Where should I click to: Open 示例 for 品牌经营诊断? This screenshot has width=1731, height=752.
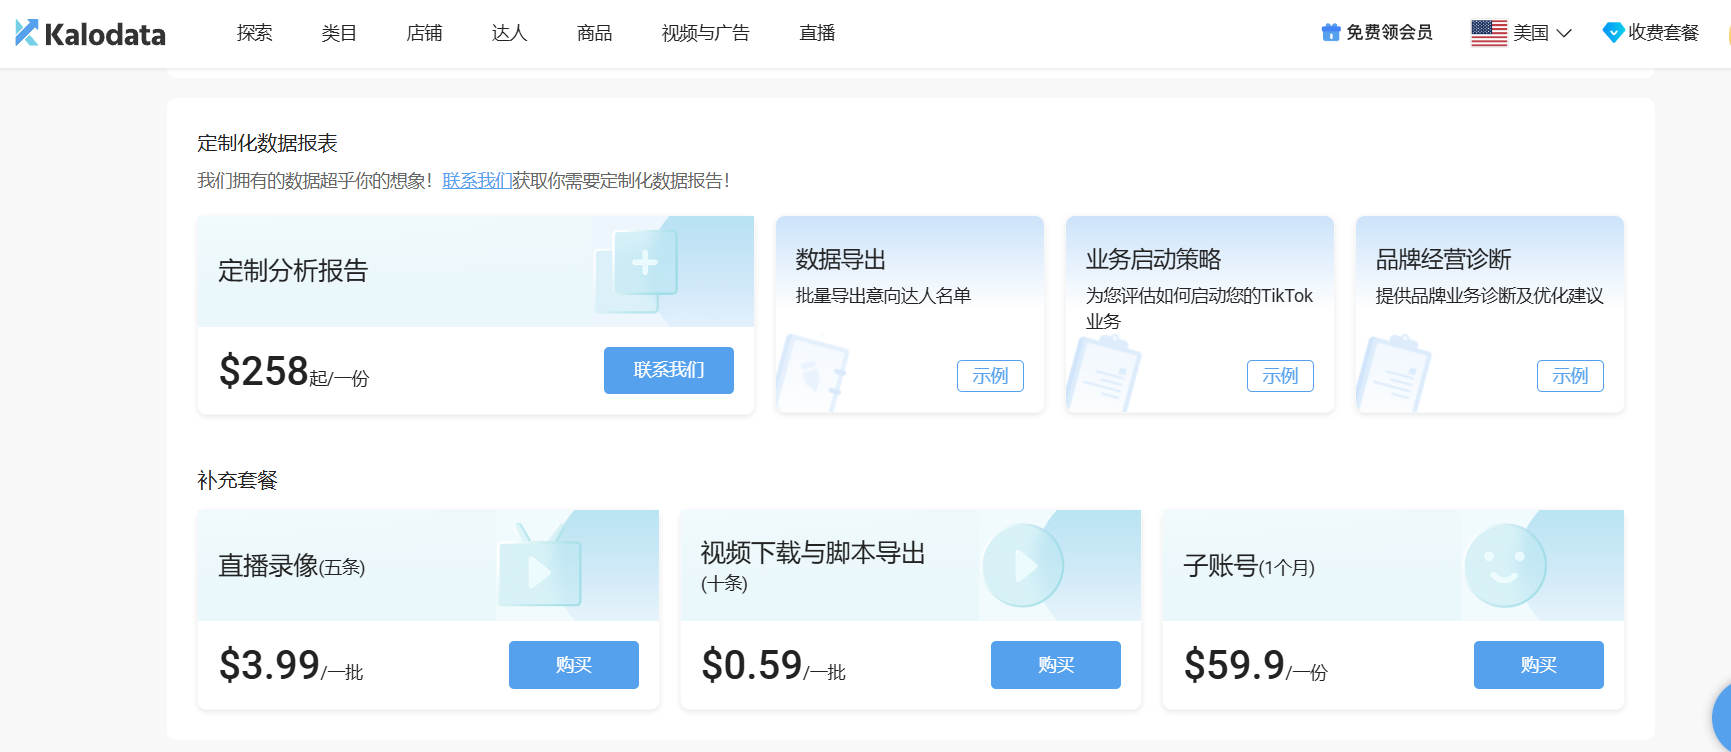pos(1570,376)
